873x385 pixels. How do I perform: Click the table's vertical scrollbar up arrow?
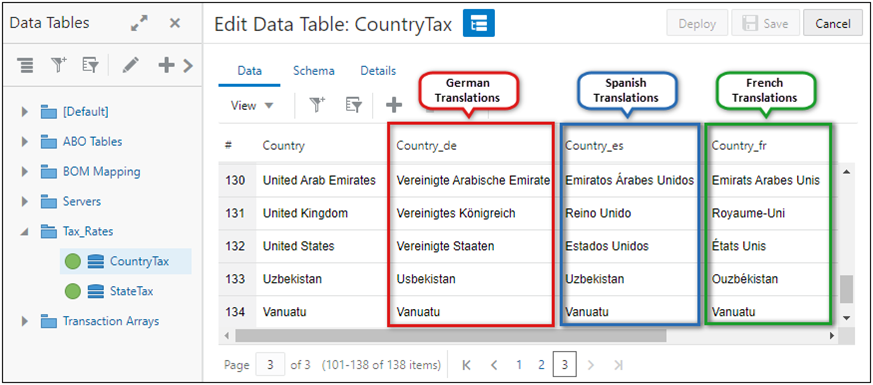coord(847,171)
